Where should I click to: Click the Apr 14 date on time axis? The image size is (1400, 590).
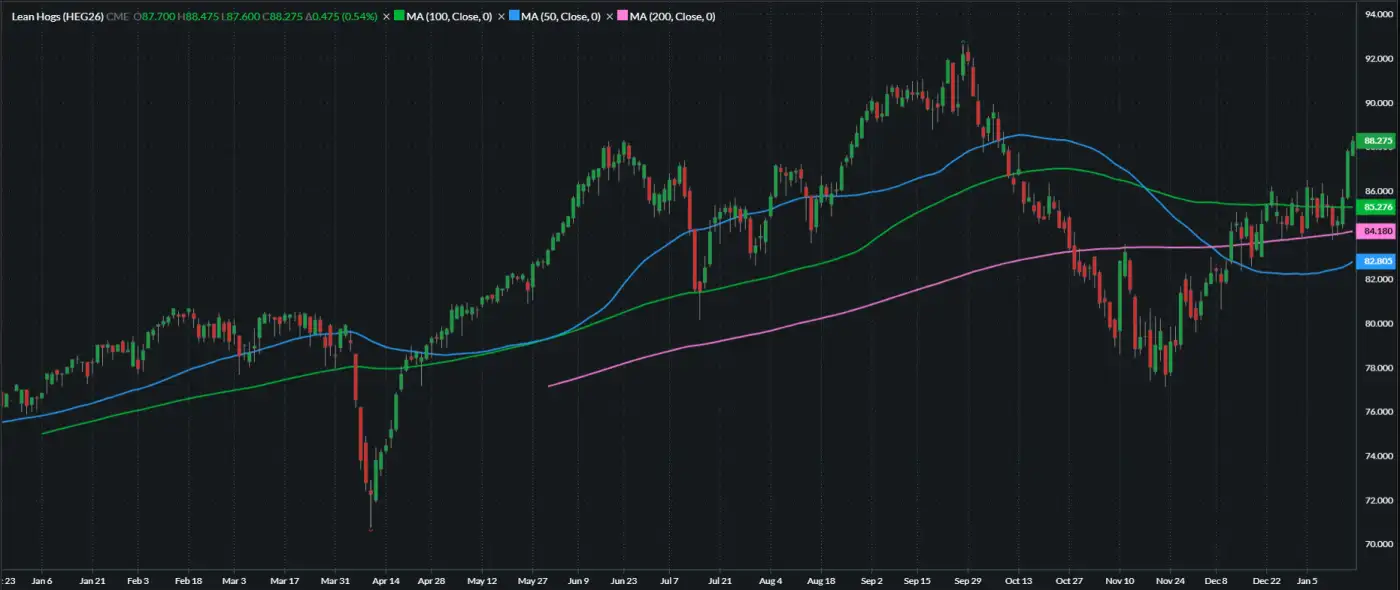click(x=386, y=580)
